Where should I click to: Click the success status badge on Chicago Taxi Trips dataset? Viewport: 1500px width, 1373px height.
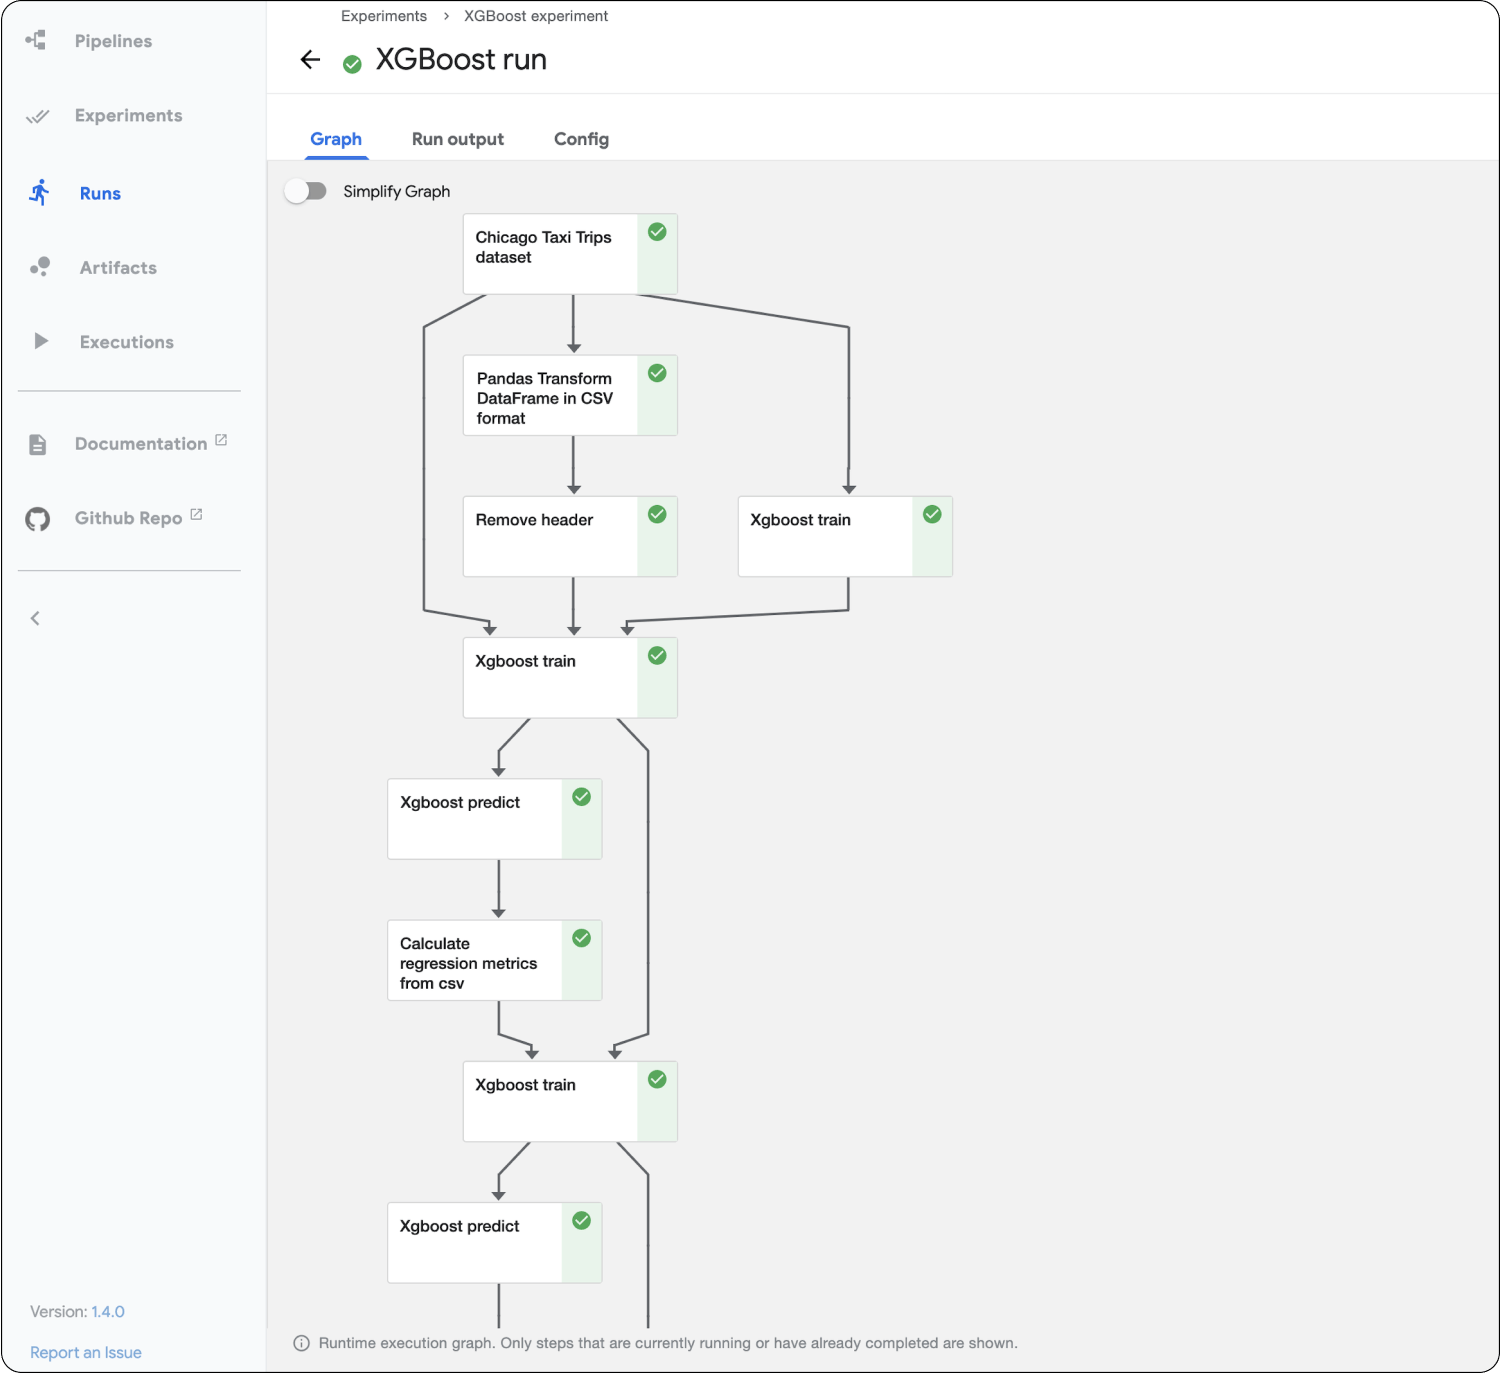(x=657, y=231)
